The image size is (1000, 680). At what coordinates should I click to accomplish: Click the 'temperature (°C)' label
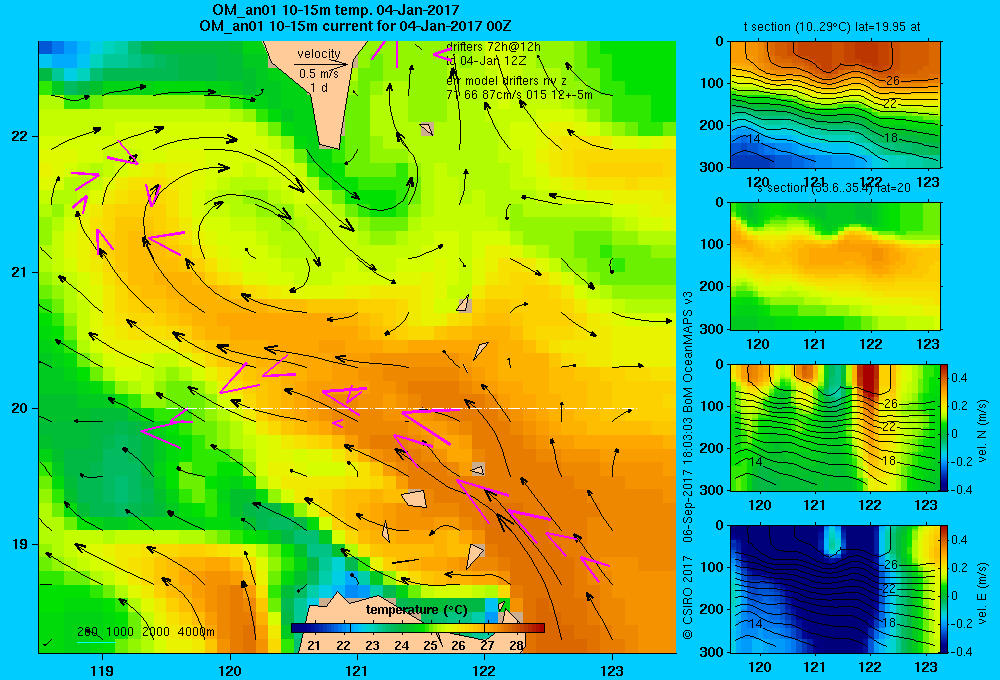tap(416, 610)
